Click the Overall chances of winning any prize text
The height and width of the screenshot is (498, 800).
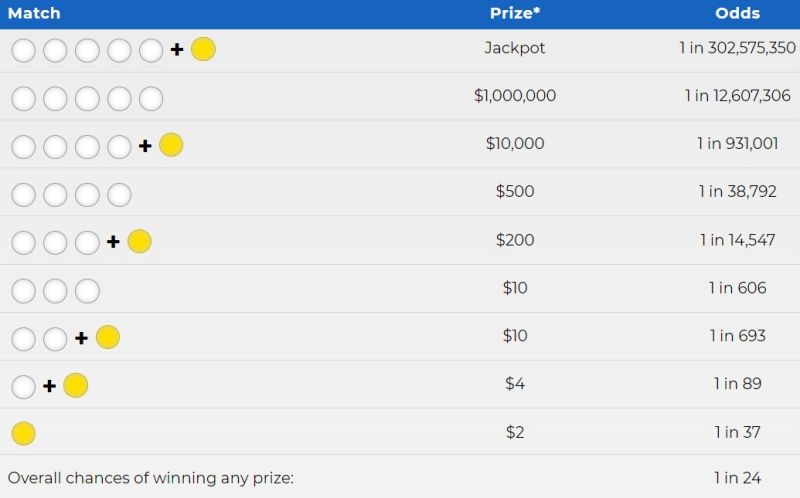(x=151, y=478)
